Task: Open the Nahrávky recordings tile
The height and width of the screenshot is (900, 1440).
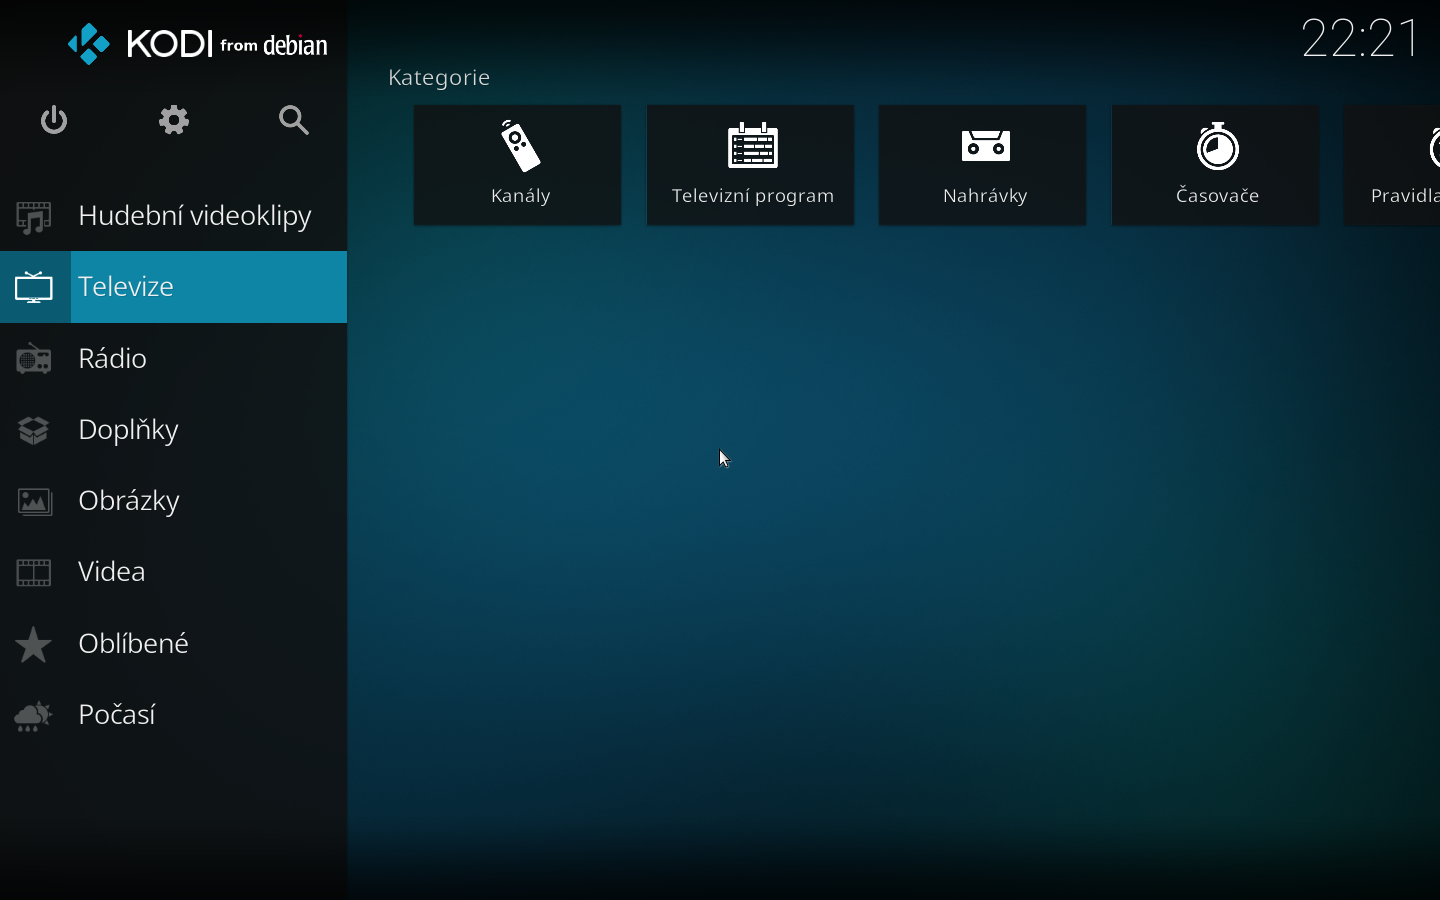Action: [x=982, y=165]
